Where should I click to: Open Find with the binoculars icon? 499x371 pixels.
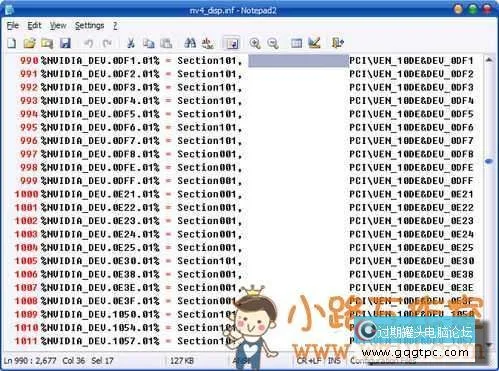(x=190, y=43)
